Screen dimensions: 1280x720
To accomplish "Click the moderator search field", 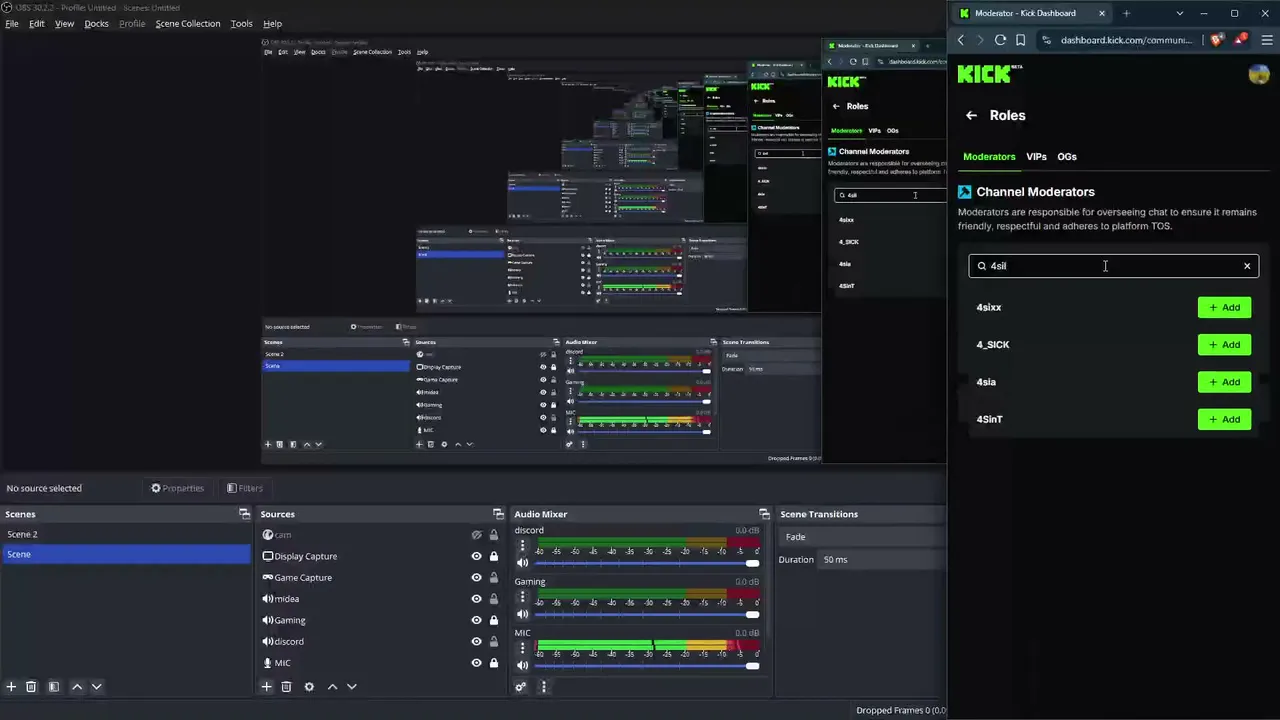I will [x=1113, y=266].
